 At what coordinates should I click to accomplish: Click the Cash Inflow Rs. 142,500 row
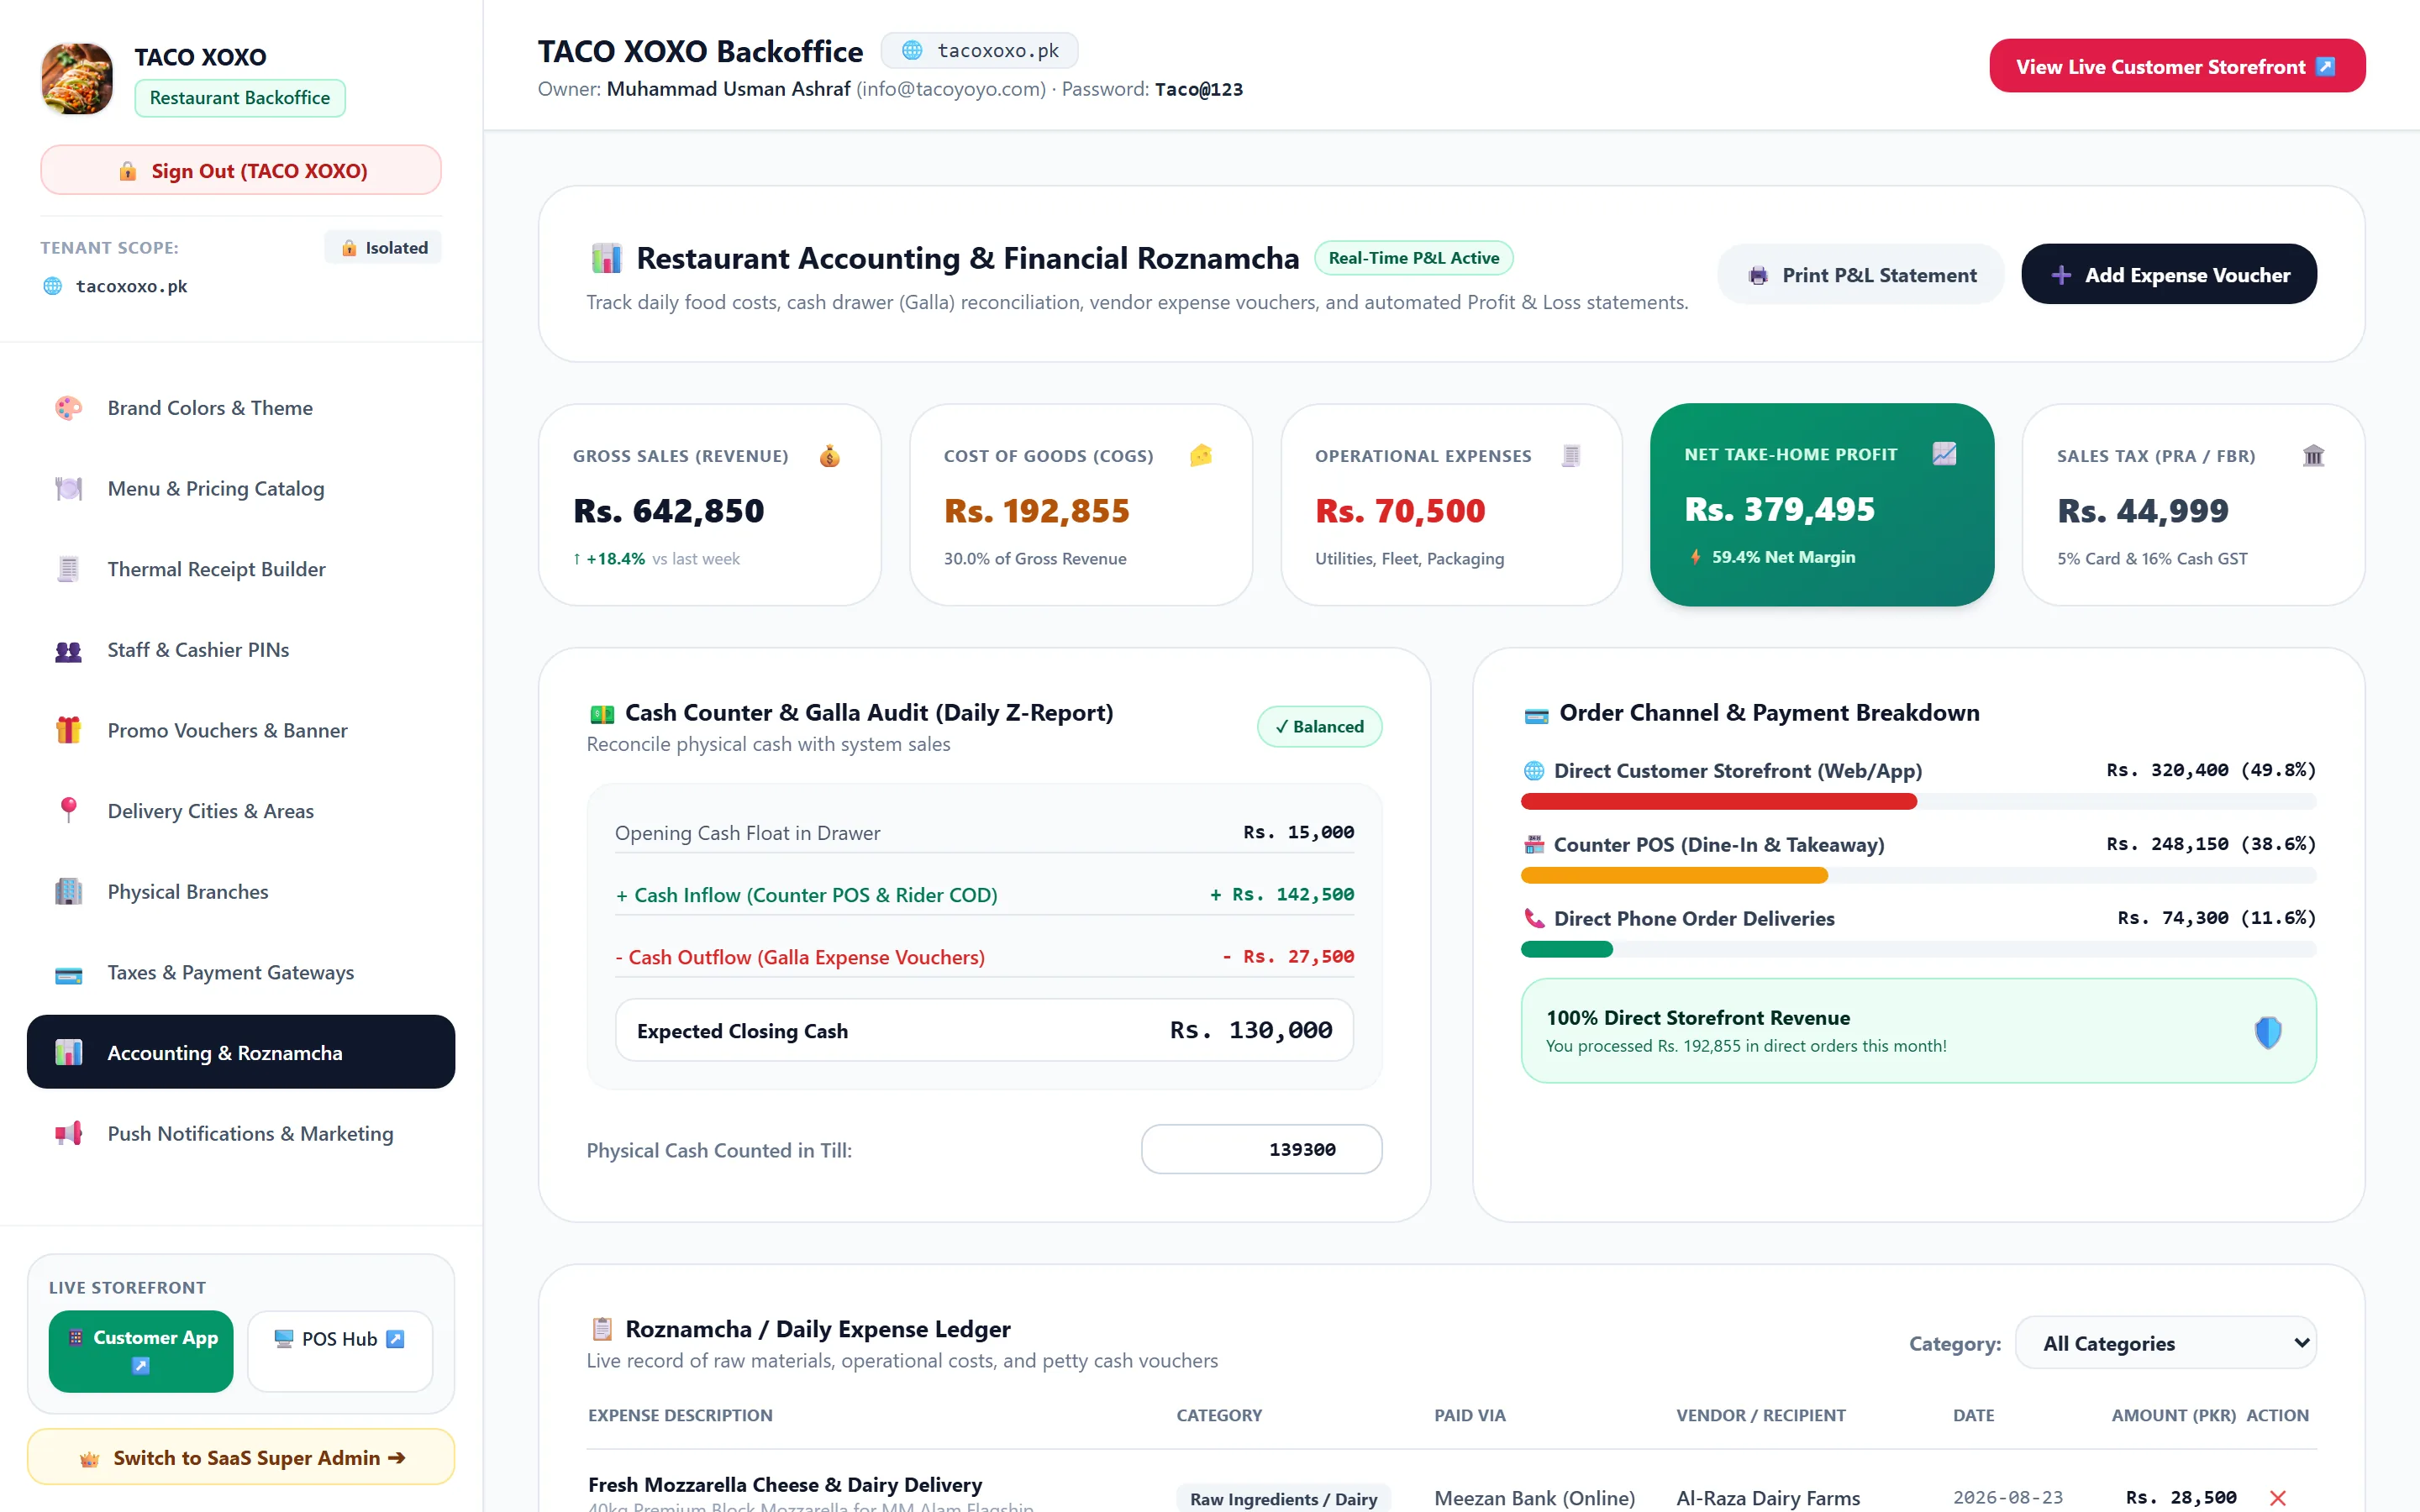click(984, 895)
